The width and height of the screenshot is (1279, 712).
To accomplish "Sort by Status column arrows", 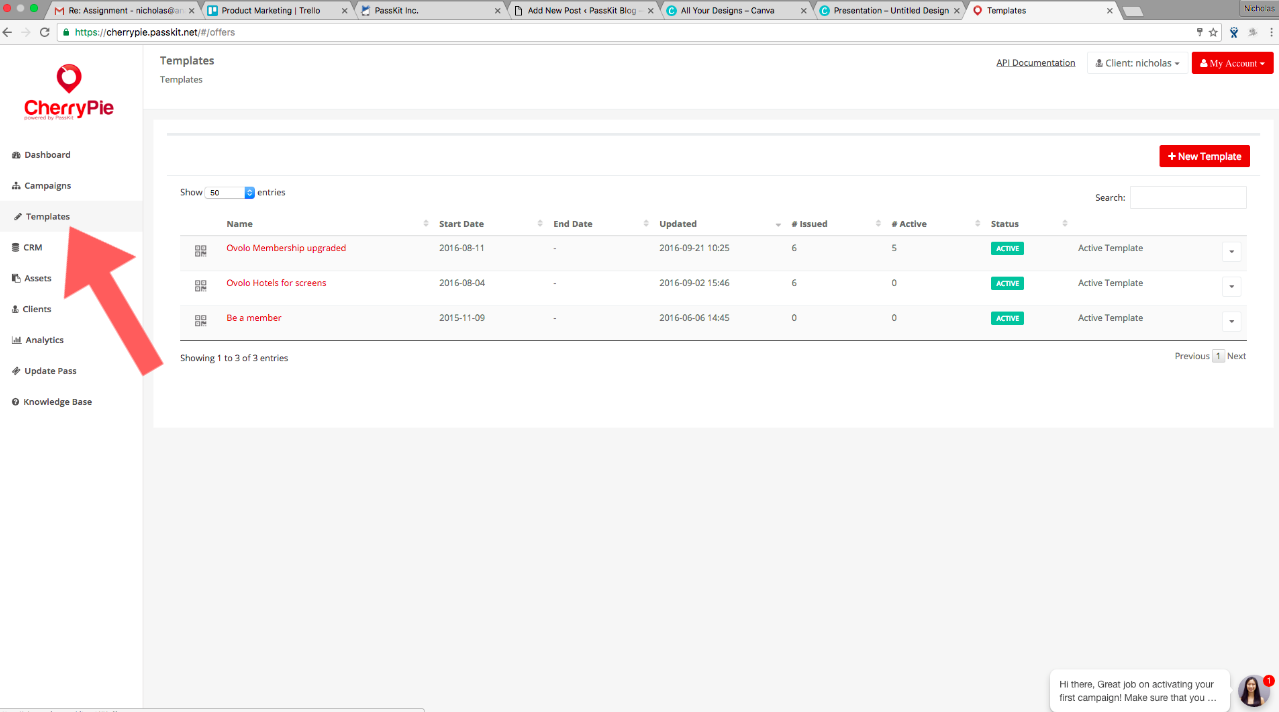I will [1065, 224].
